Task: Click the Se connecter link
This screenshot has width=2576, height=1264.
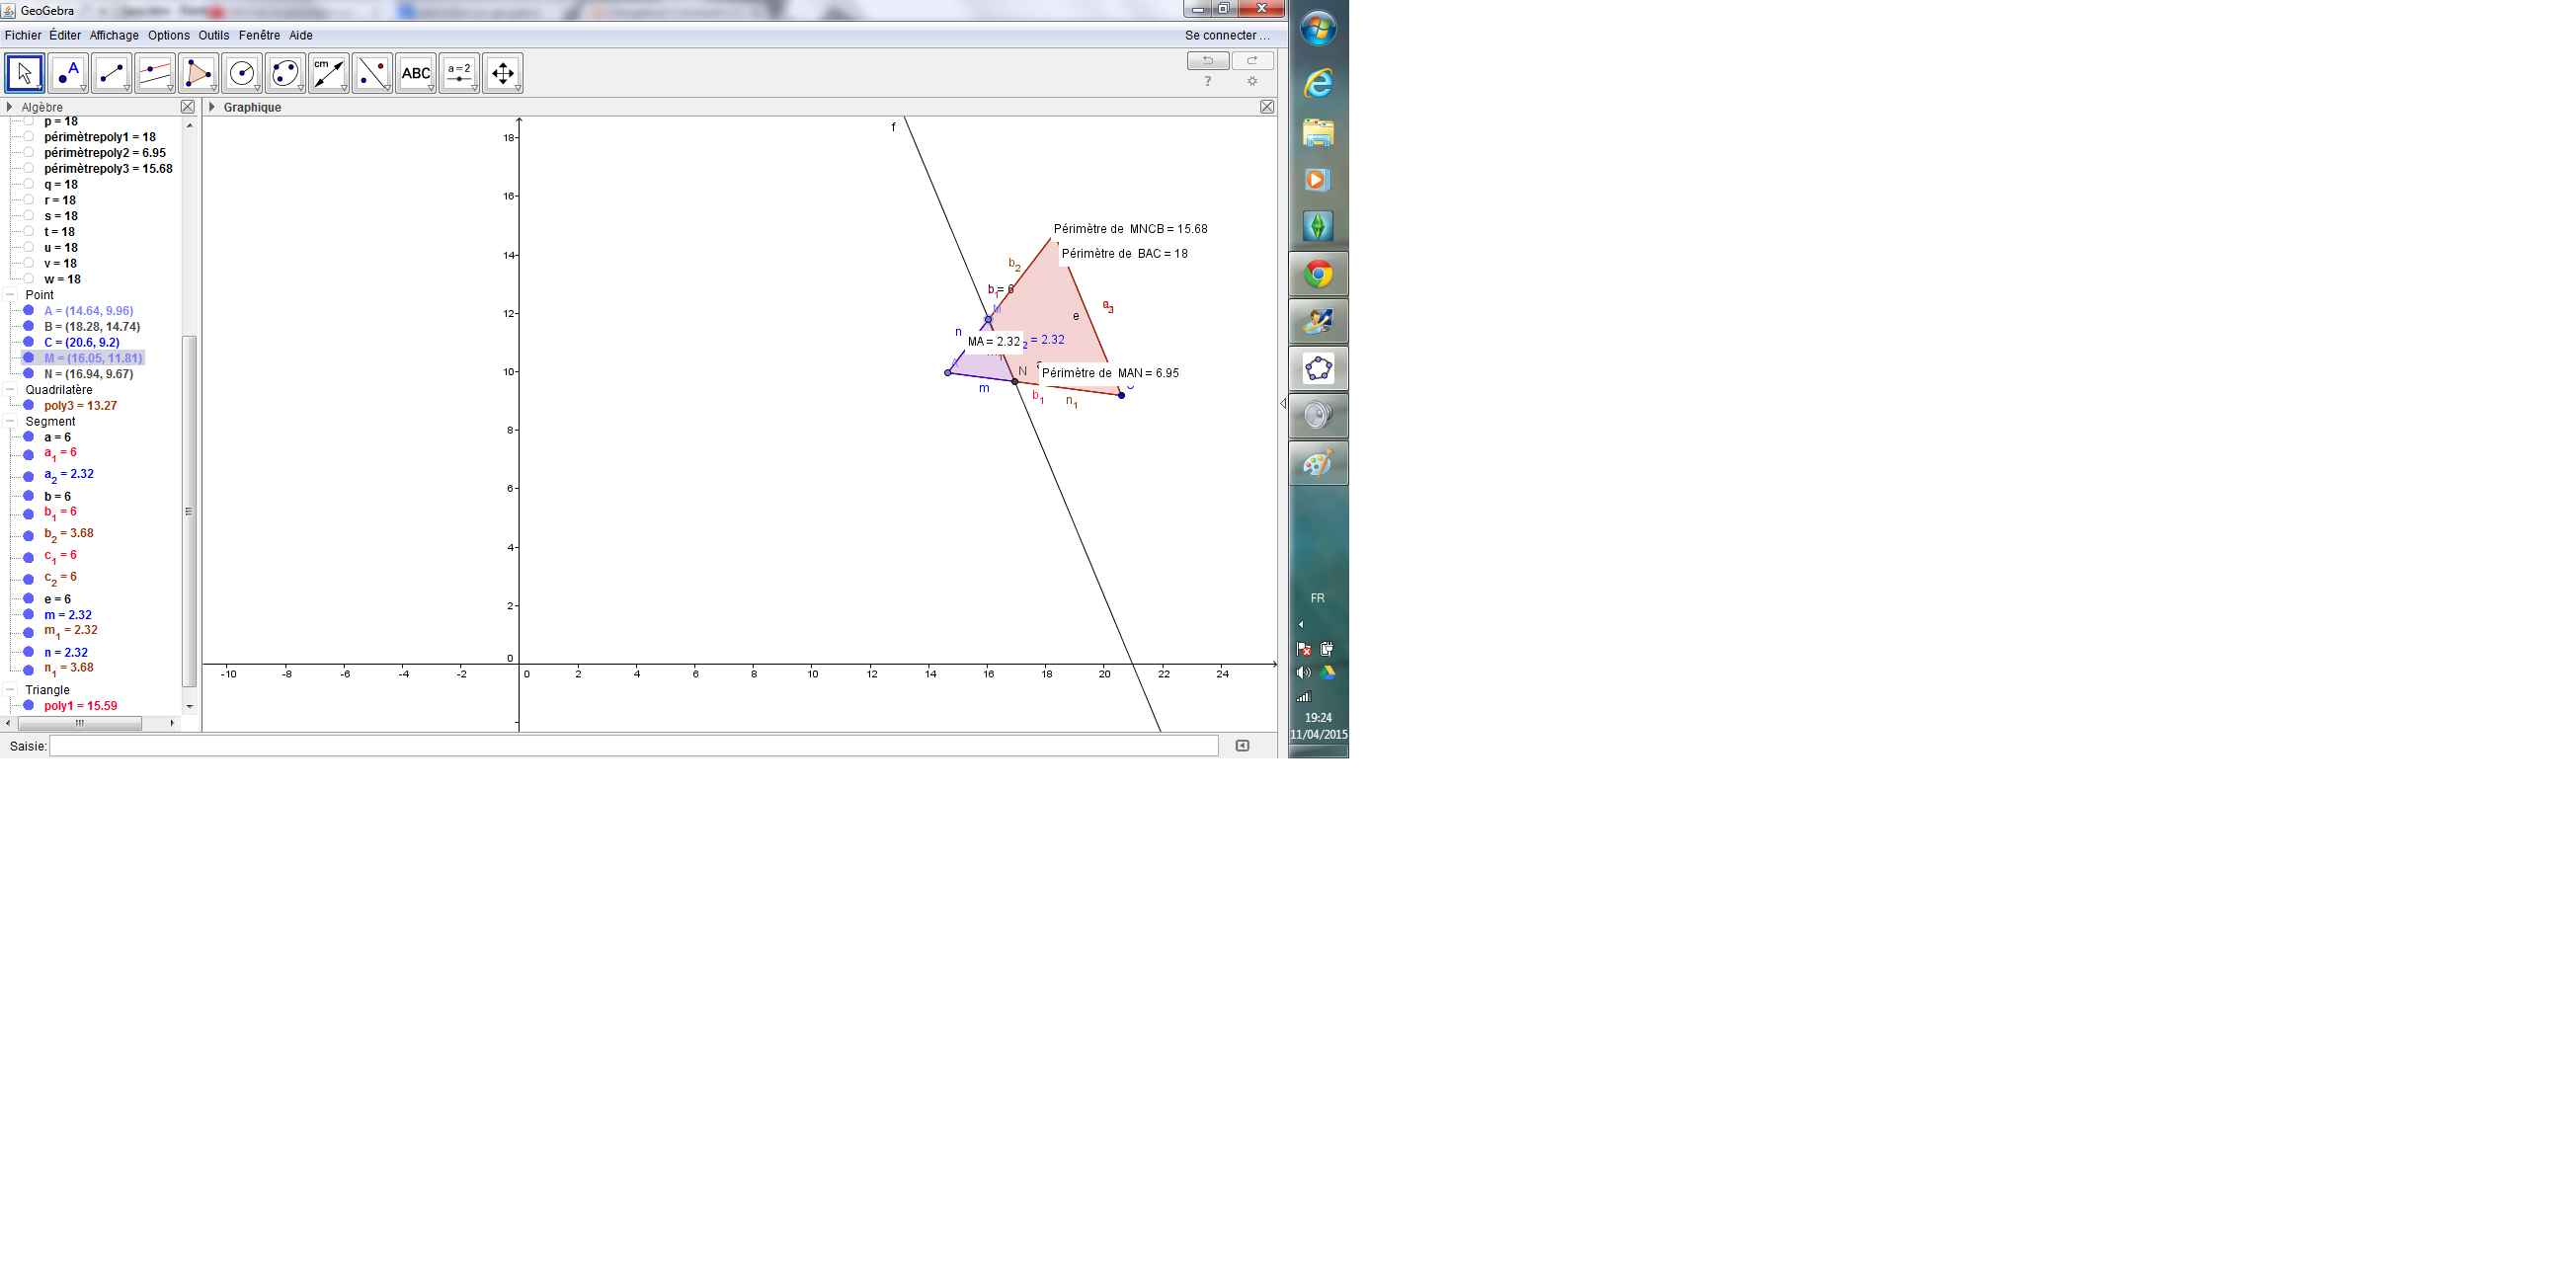Action: (x=1226, y=35)
